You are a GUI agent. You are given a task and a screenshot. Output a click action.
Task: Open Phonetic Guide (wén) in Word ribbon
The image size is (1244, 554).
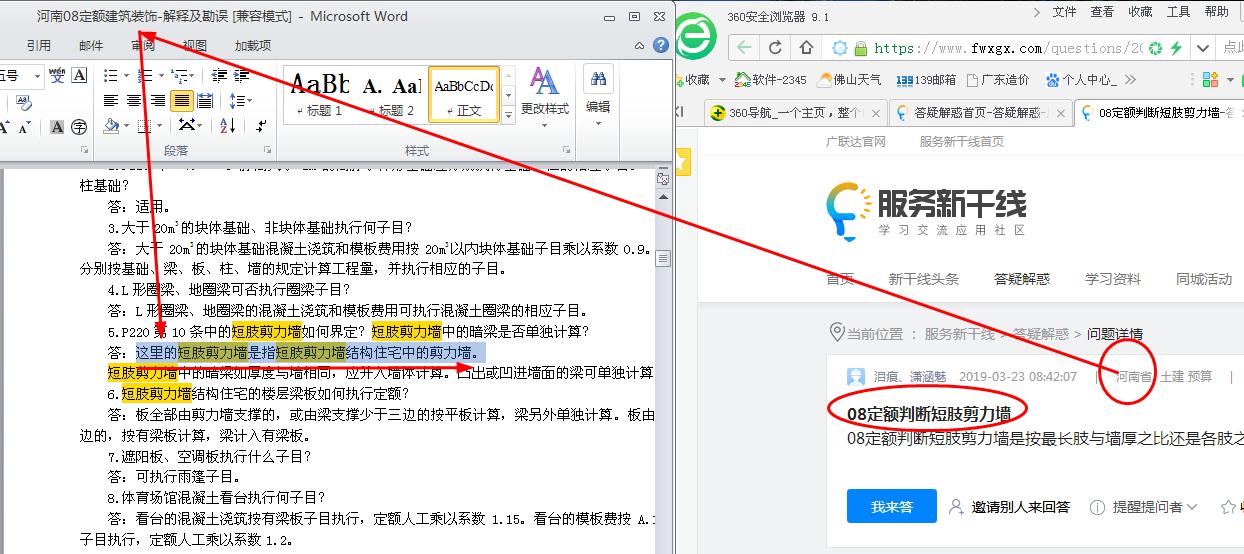(56, 76)
